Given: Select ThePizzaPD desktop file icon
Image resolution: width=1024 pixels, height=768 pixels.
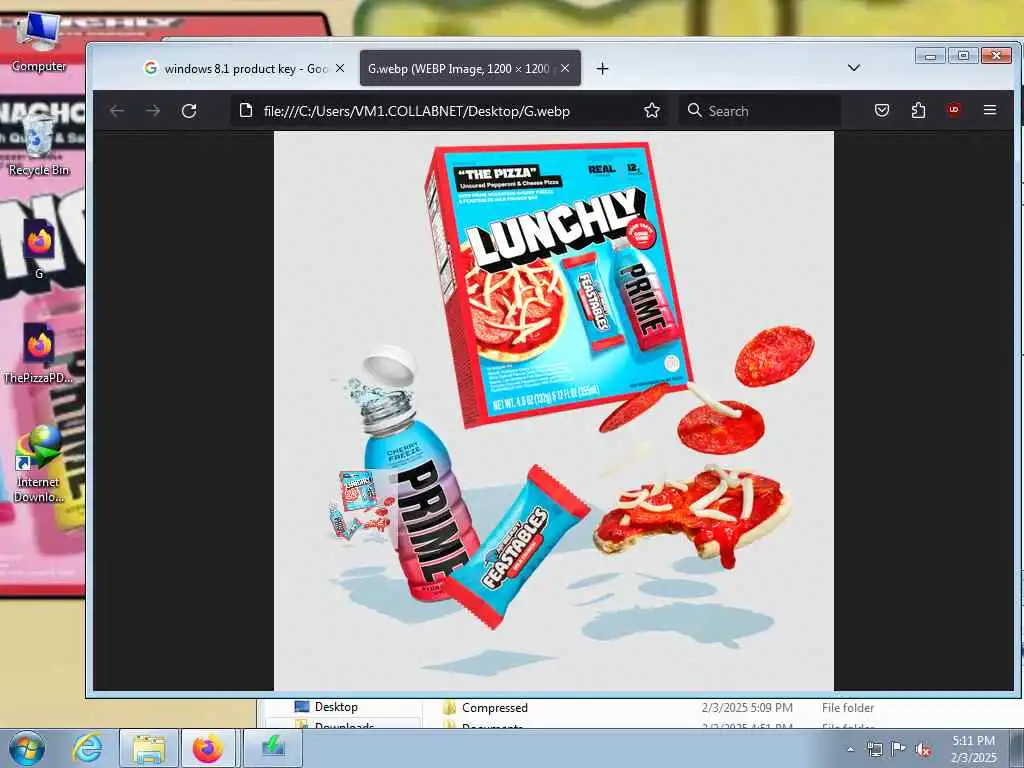Looking at the screenshot, I should [x=38, y=353].
